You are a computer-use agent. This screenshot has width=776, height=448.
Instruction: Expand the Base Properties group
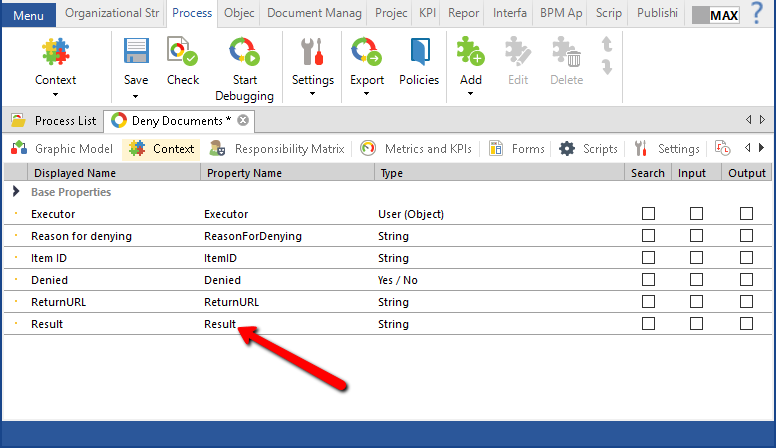pyautogui.click(x=15, y=192)
